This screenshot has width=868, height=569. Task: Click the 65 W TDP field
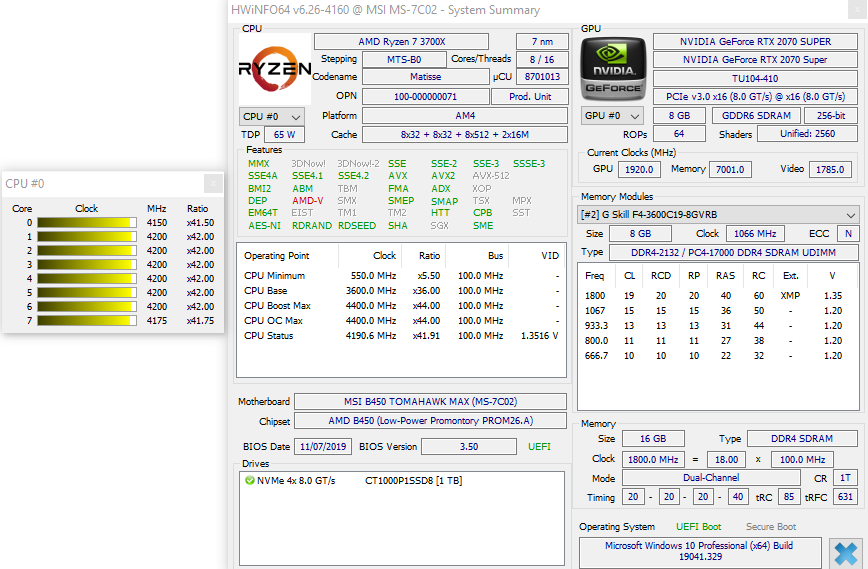[285, 135]
